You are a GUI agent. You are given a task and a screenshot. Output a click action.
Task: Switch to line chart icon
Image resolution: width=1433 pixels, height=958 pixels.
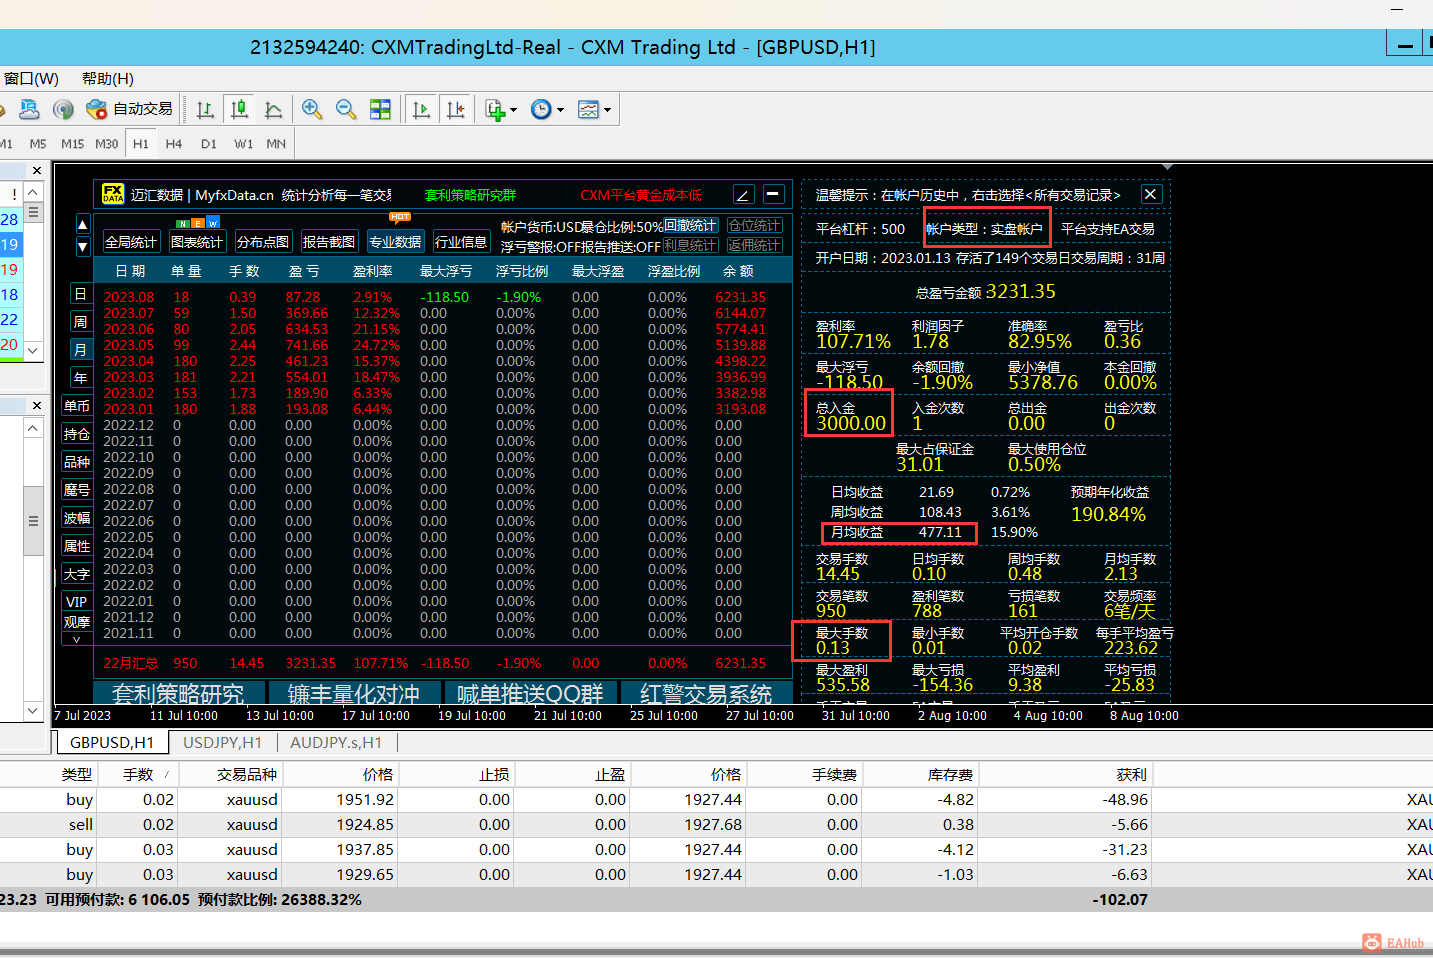273,109
